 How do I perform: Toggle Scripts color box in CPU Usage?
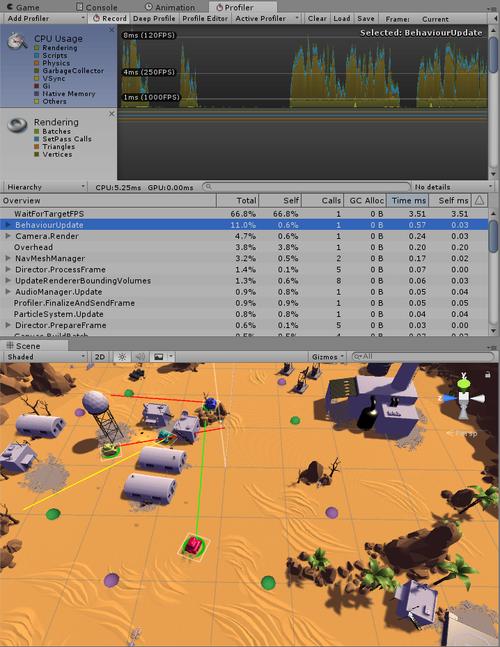click(37, 56)
